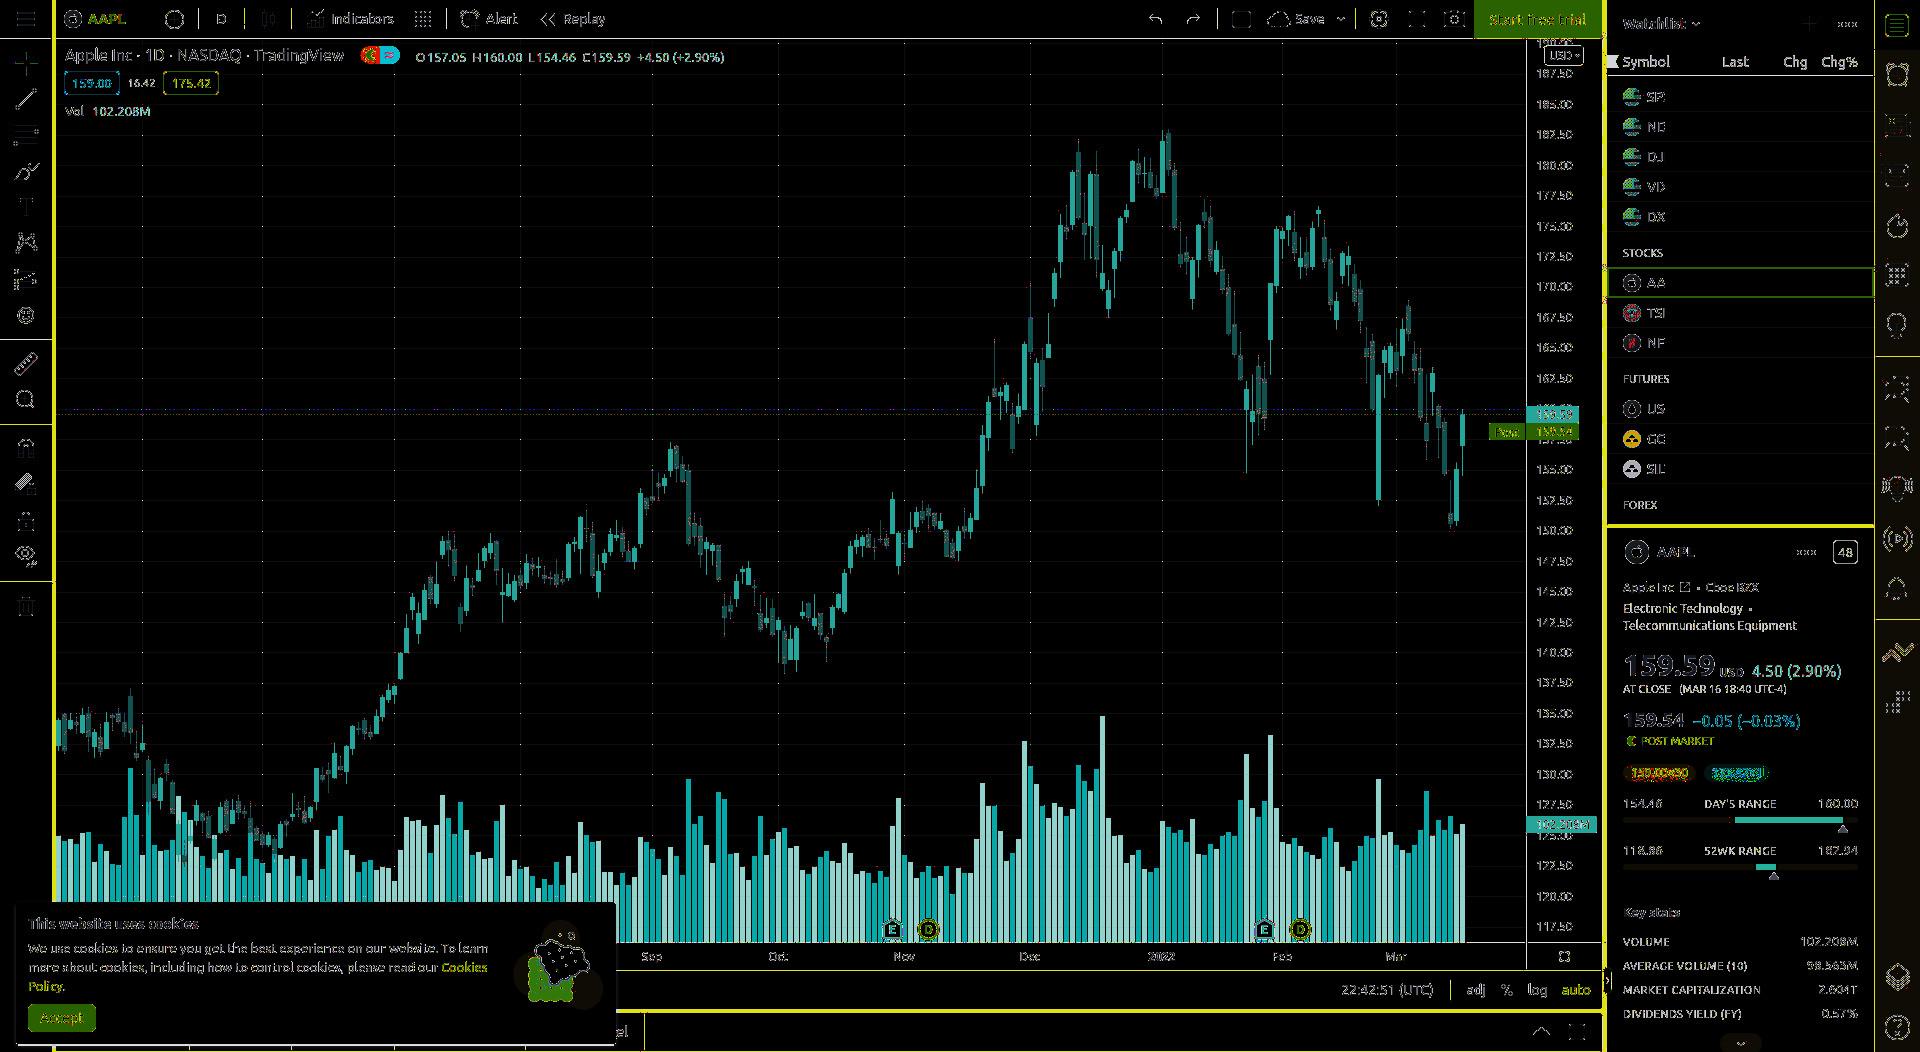This screenshot has height=1052, width=1920.
Task: Click the compare or add symbol icon
Action: click(174, 19)
